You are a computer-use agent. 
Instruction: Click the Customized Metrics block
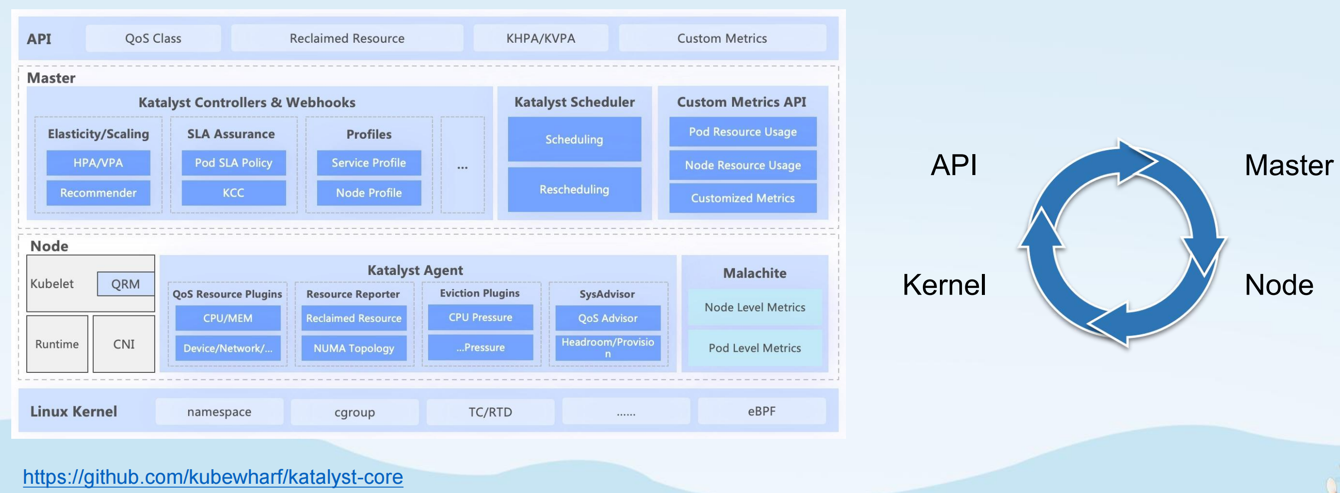(x=743, y=198)
